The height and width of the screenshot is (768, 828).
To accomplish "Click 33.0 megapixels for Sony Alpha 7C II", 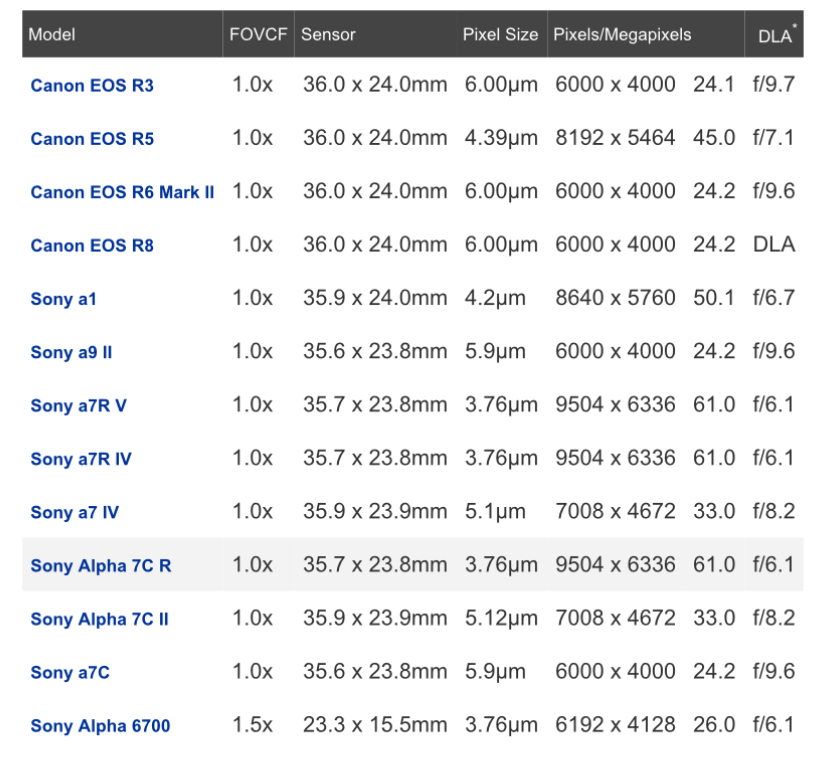I will (714, 618).
